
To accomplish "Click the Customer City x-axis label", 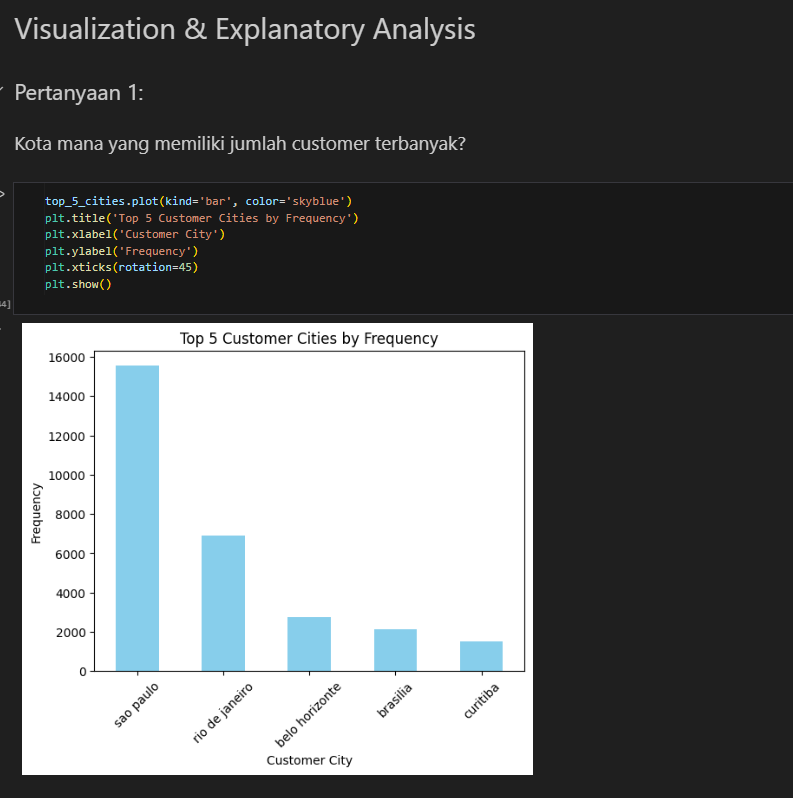I will [309, 760].
